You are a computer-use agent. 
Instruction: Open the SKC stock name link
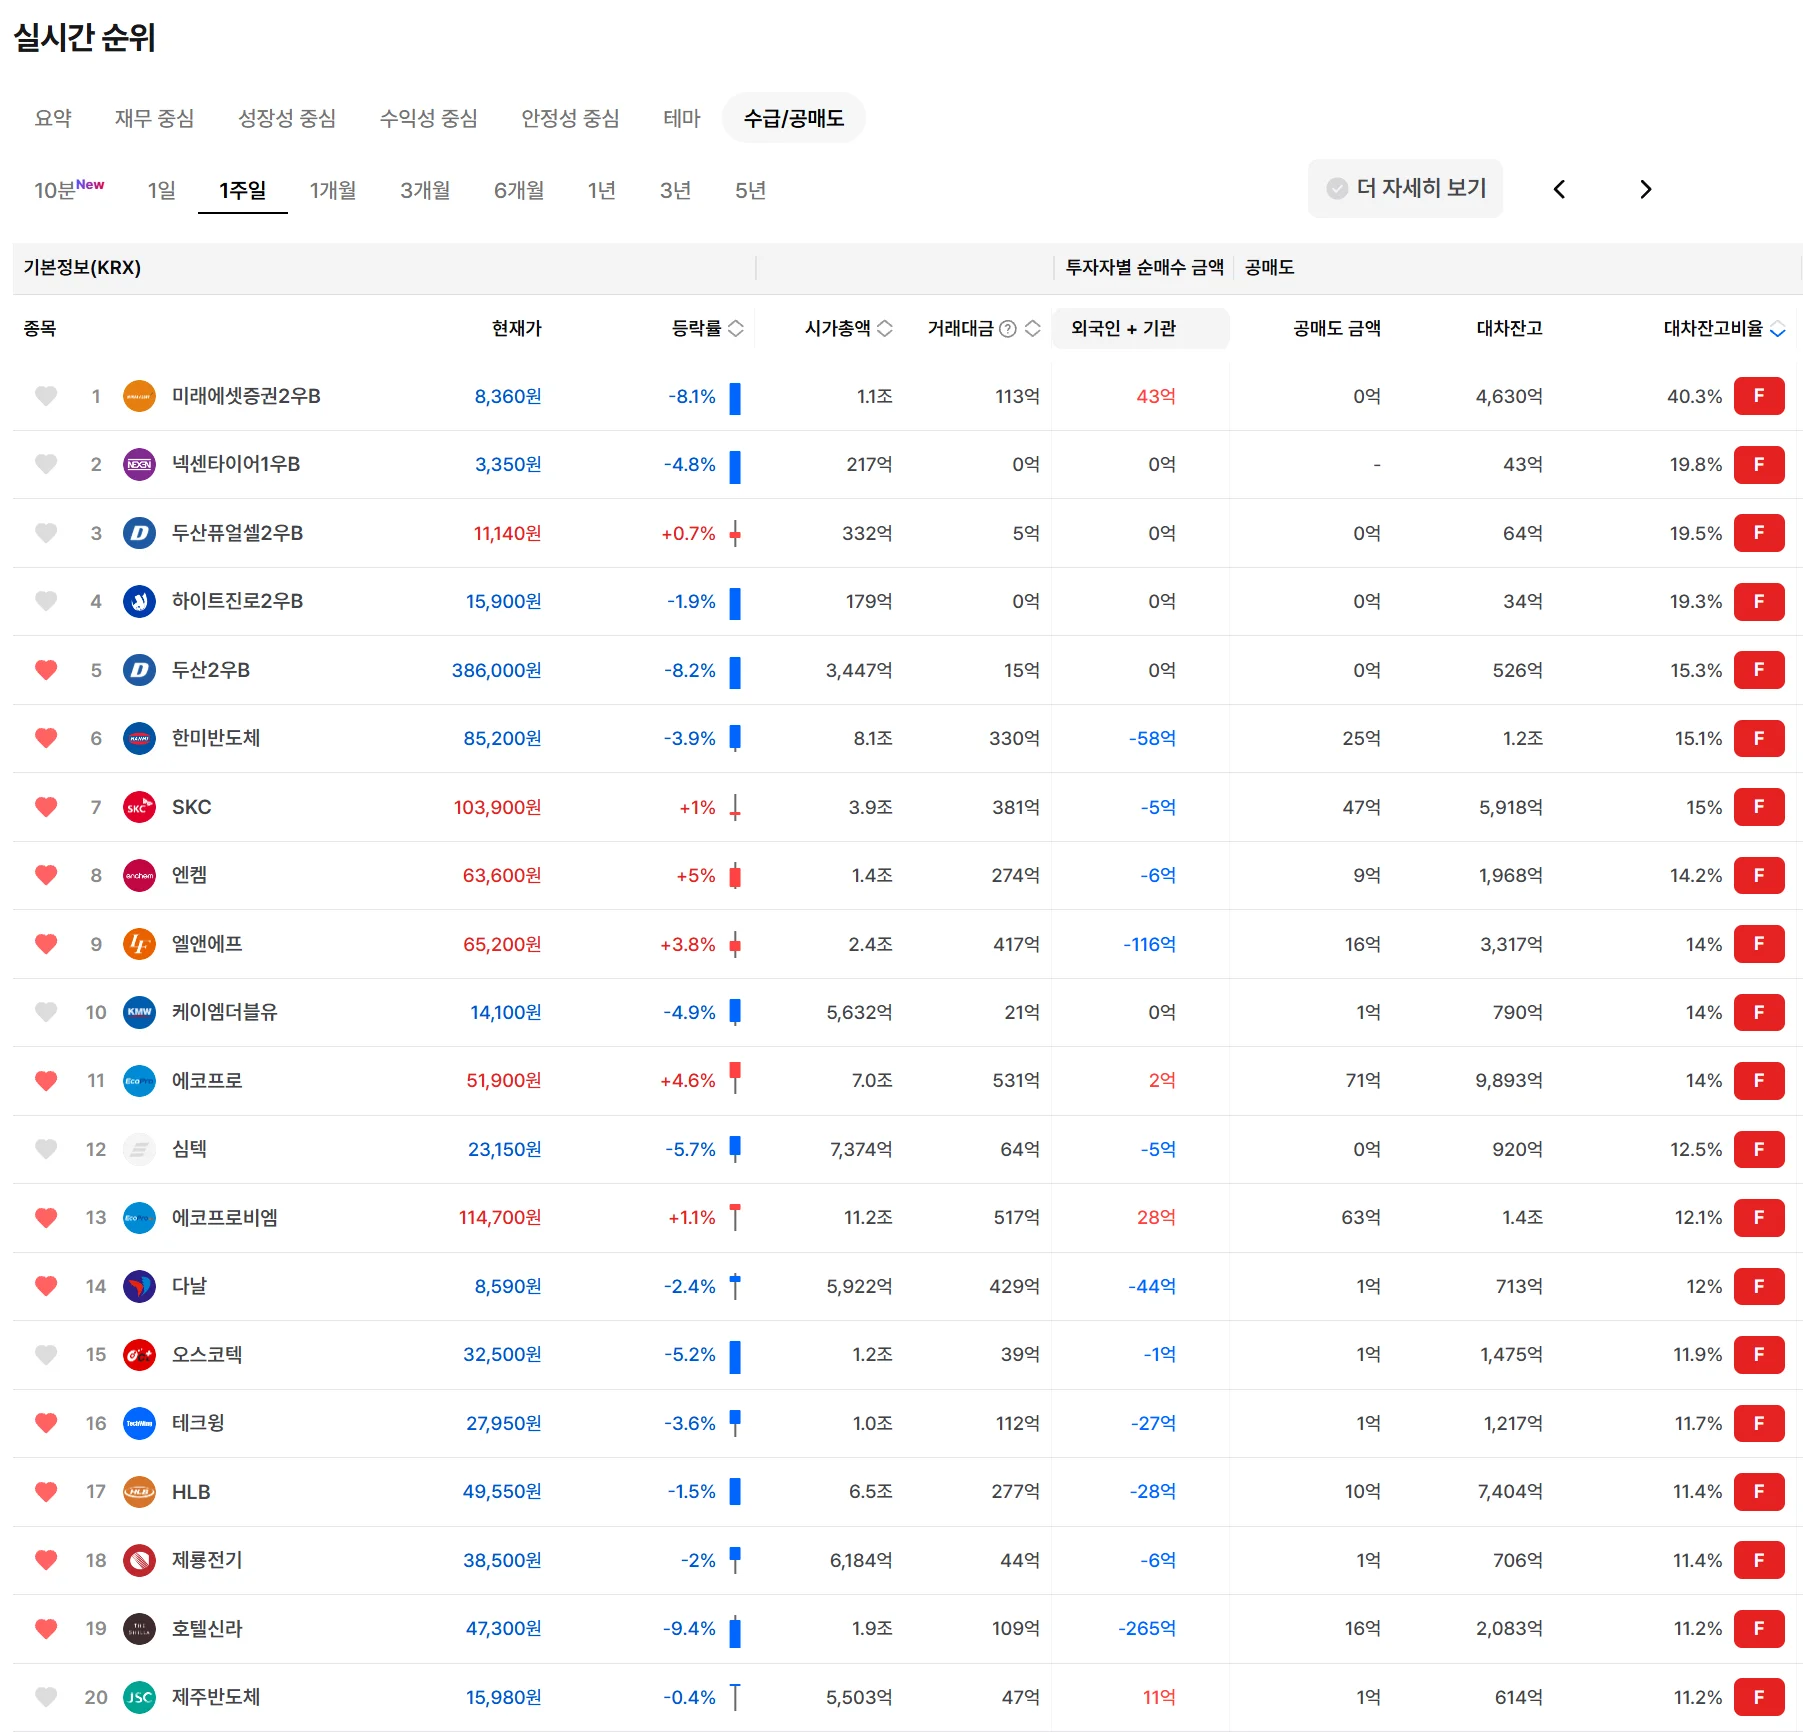[x=191, y=807]
